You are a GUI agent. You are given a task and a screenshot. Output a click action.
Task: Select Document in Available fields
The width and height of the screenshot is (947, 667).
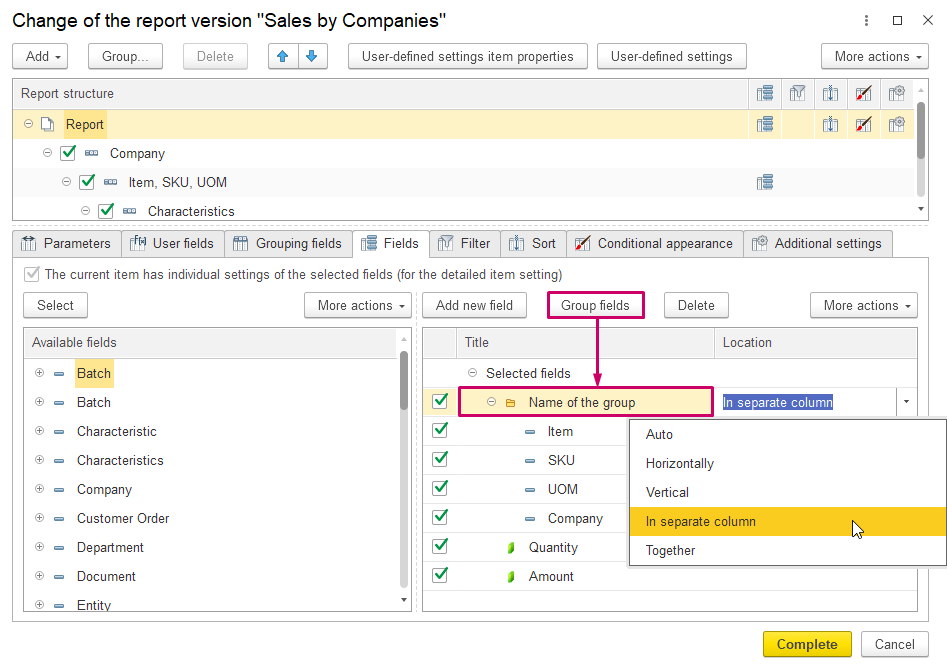106,576
